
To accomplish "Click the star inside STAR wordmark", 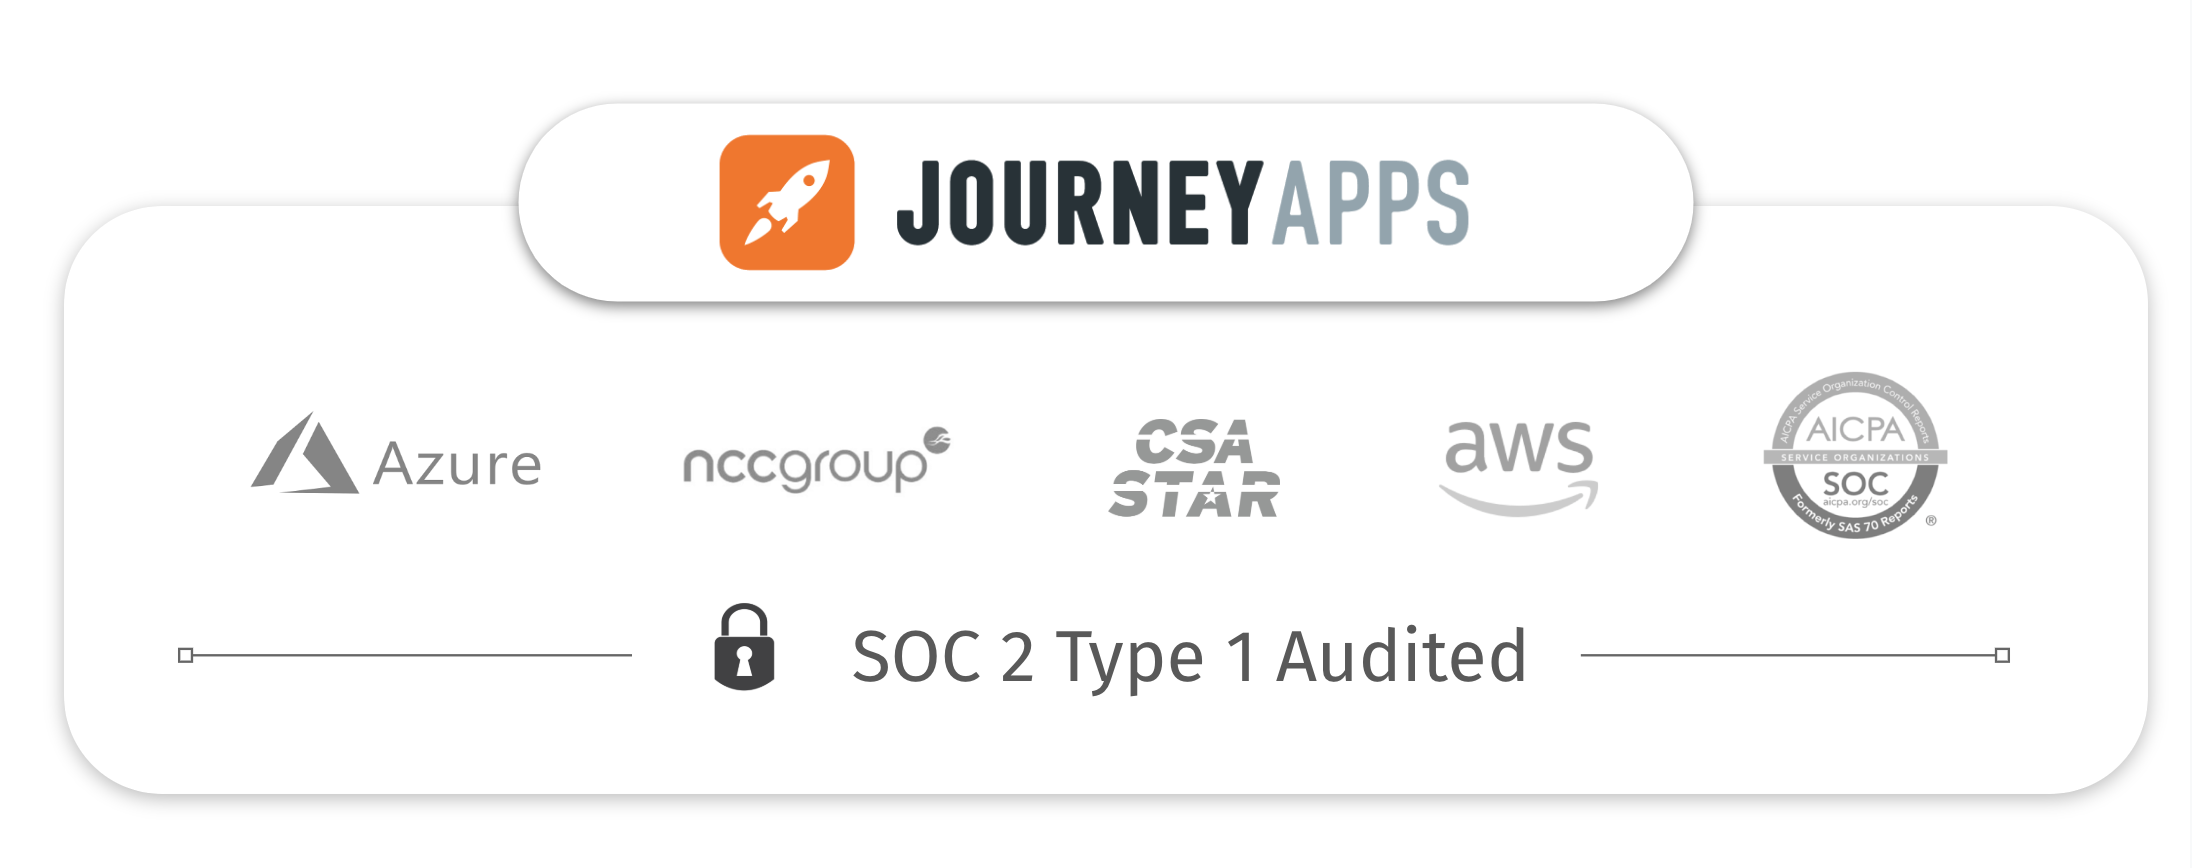I will click(1211, 496).
